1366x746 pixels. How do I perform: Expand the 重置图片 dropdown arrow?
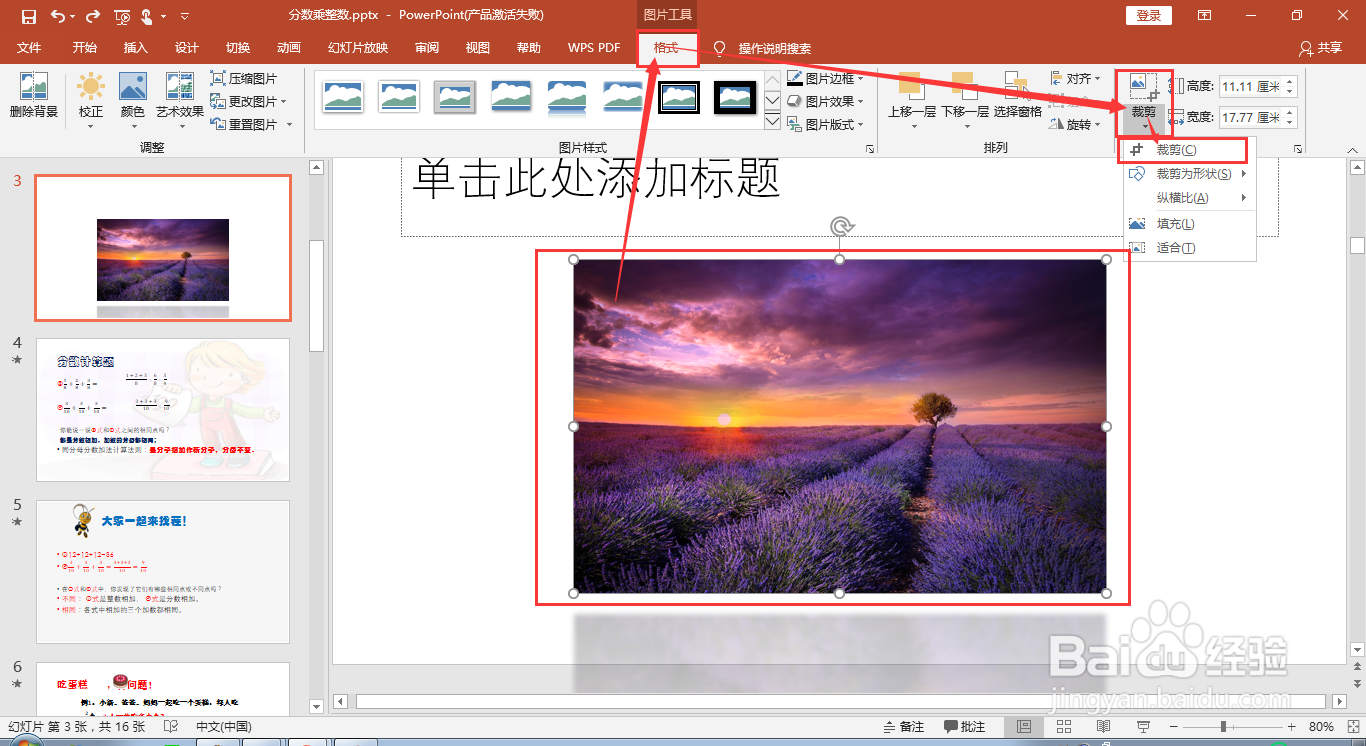(x=290, y=124)
